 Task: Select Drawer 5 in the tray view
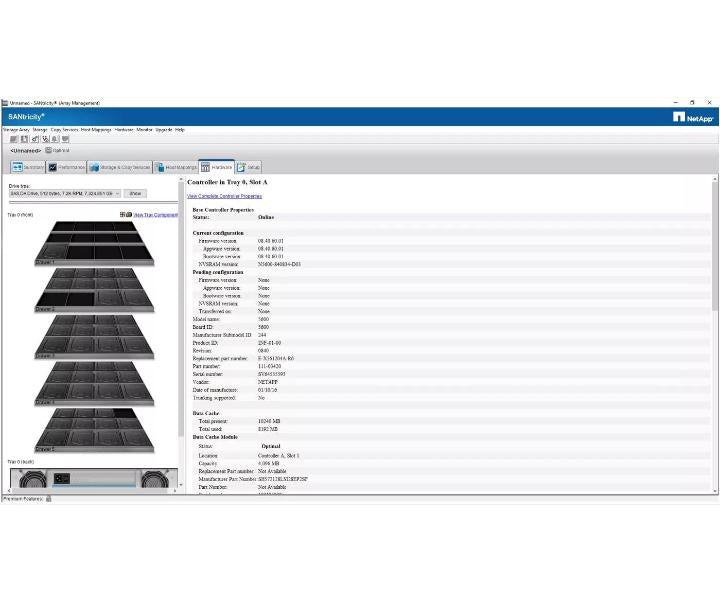[94, 431]
